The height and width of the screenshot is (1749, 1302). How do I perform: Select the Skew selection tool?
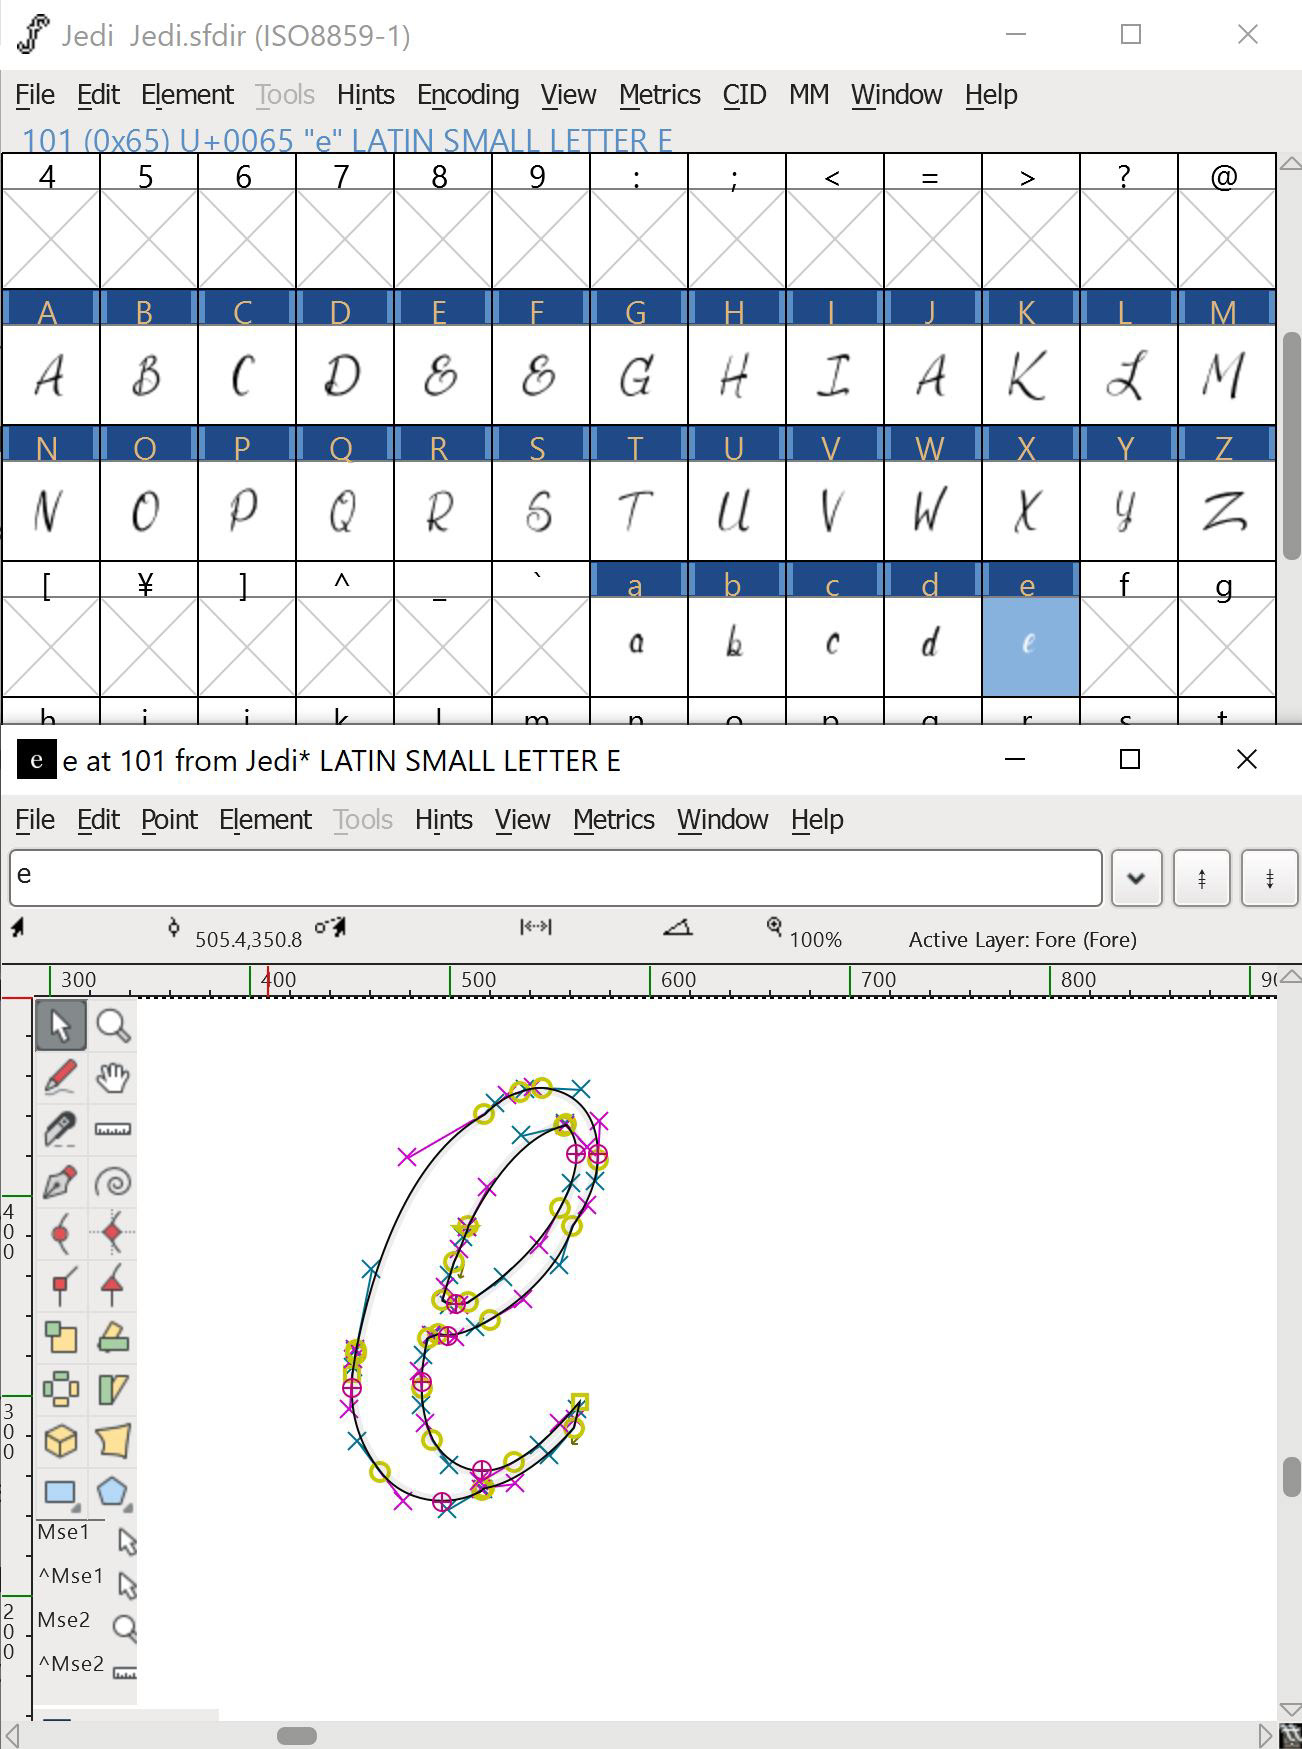point(113,1390)
